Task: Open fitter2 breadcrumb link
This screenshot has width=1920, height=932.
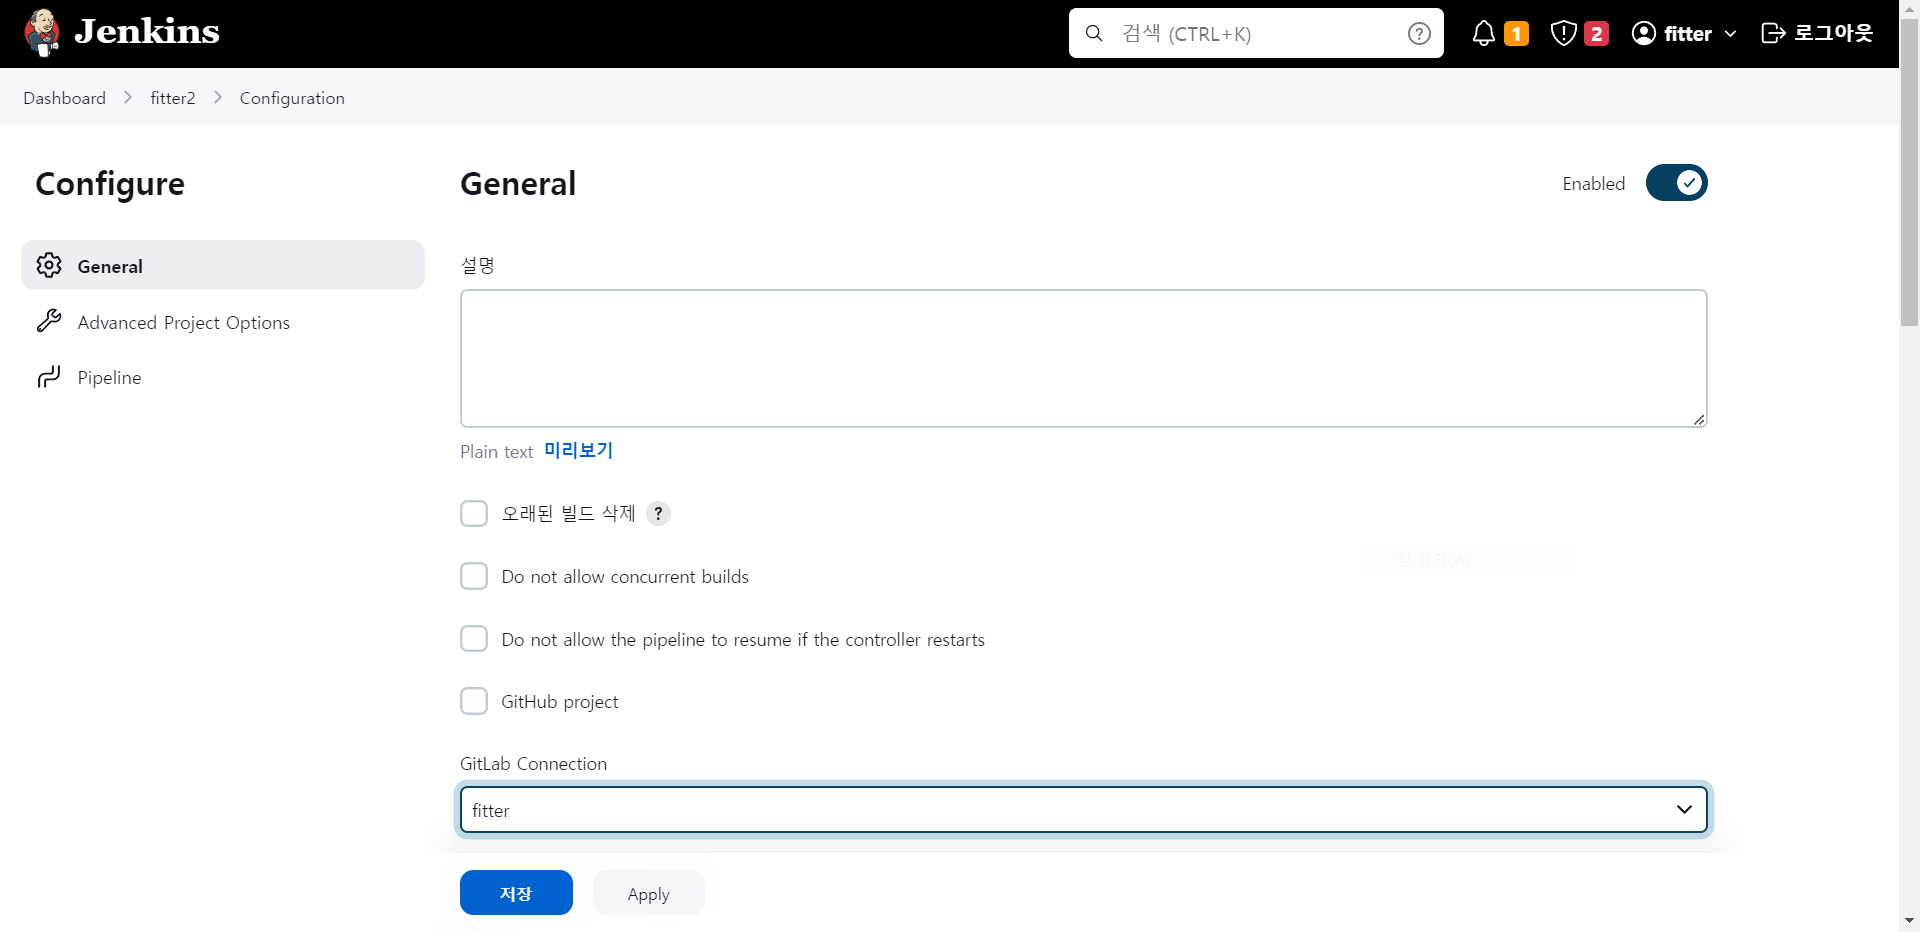Action: coord(173,98)
